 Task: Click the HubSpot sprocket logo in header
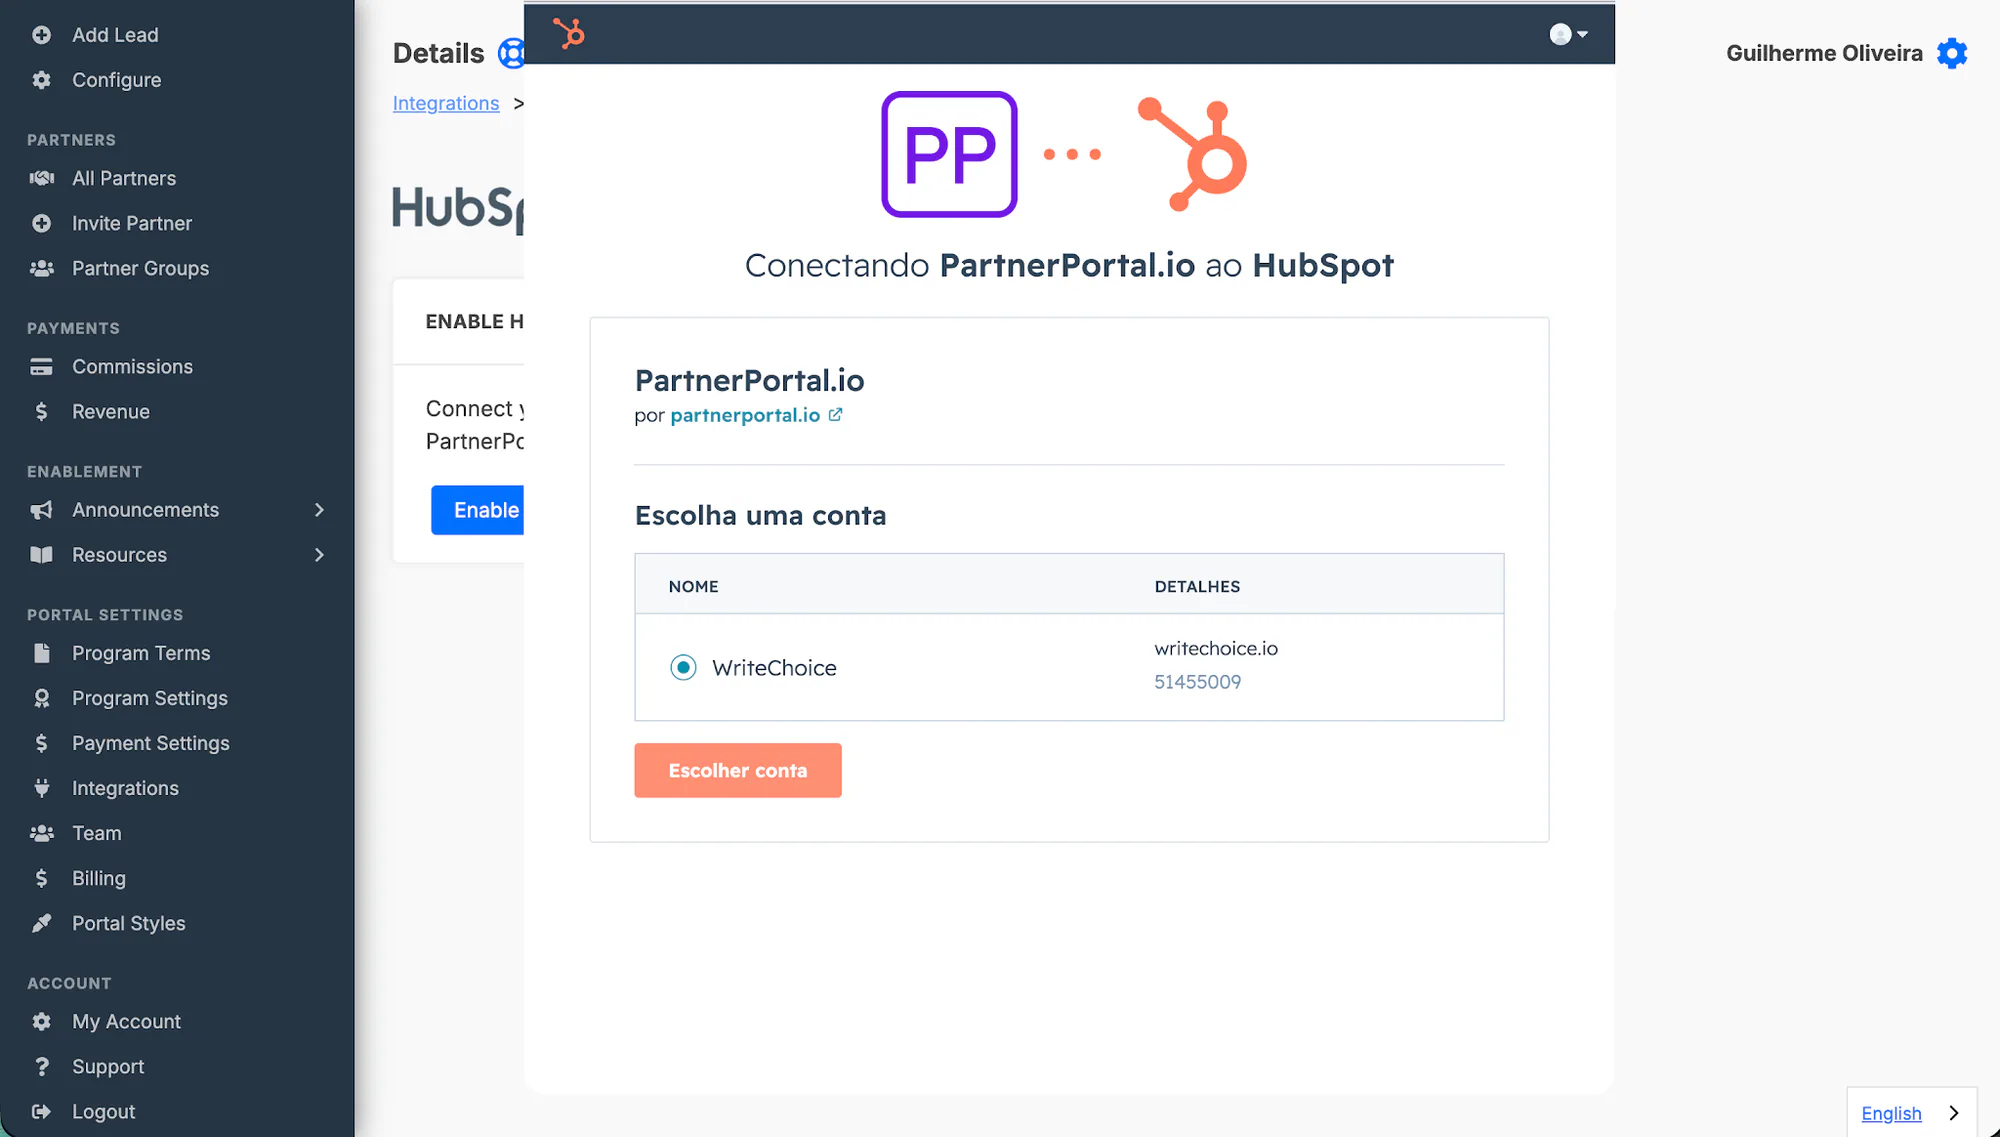pyautogui.click(x=569, y=34)
